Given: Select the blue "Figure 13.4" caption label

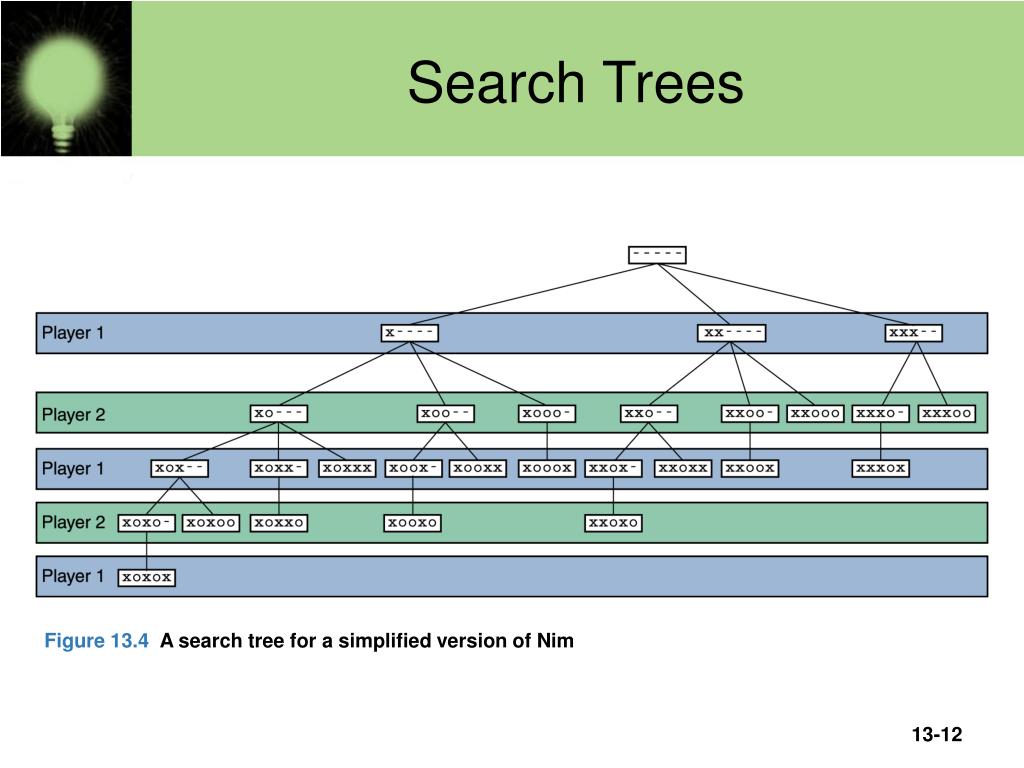Looking at the screenshot, I should 97,641.
